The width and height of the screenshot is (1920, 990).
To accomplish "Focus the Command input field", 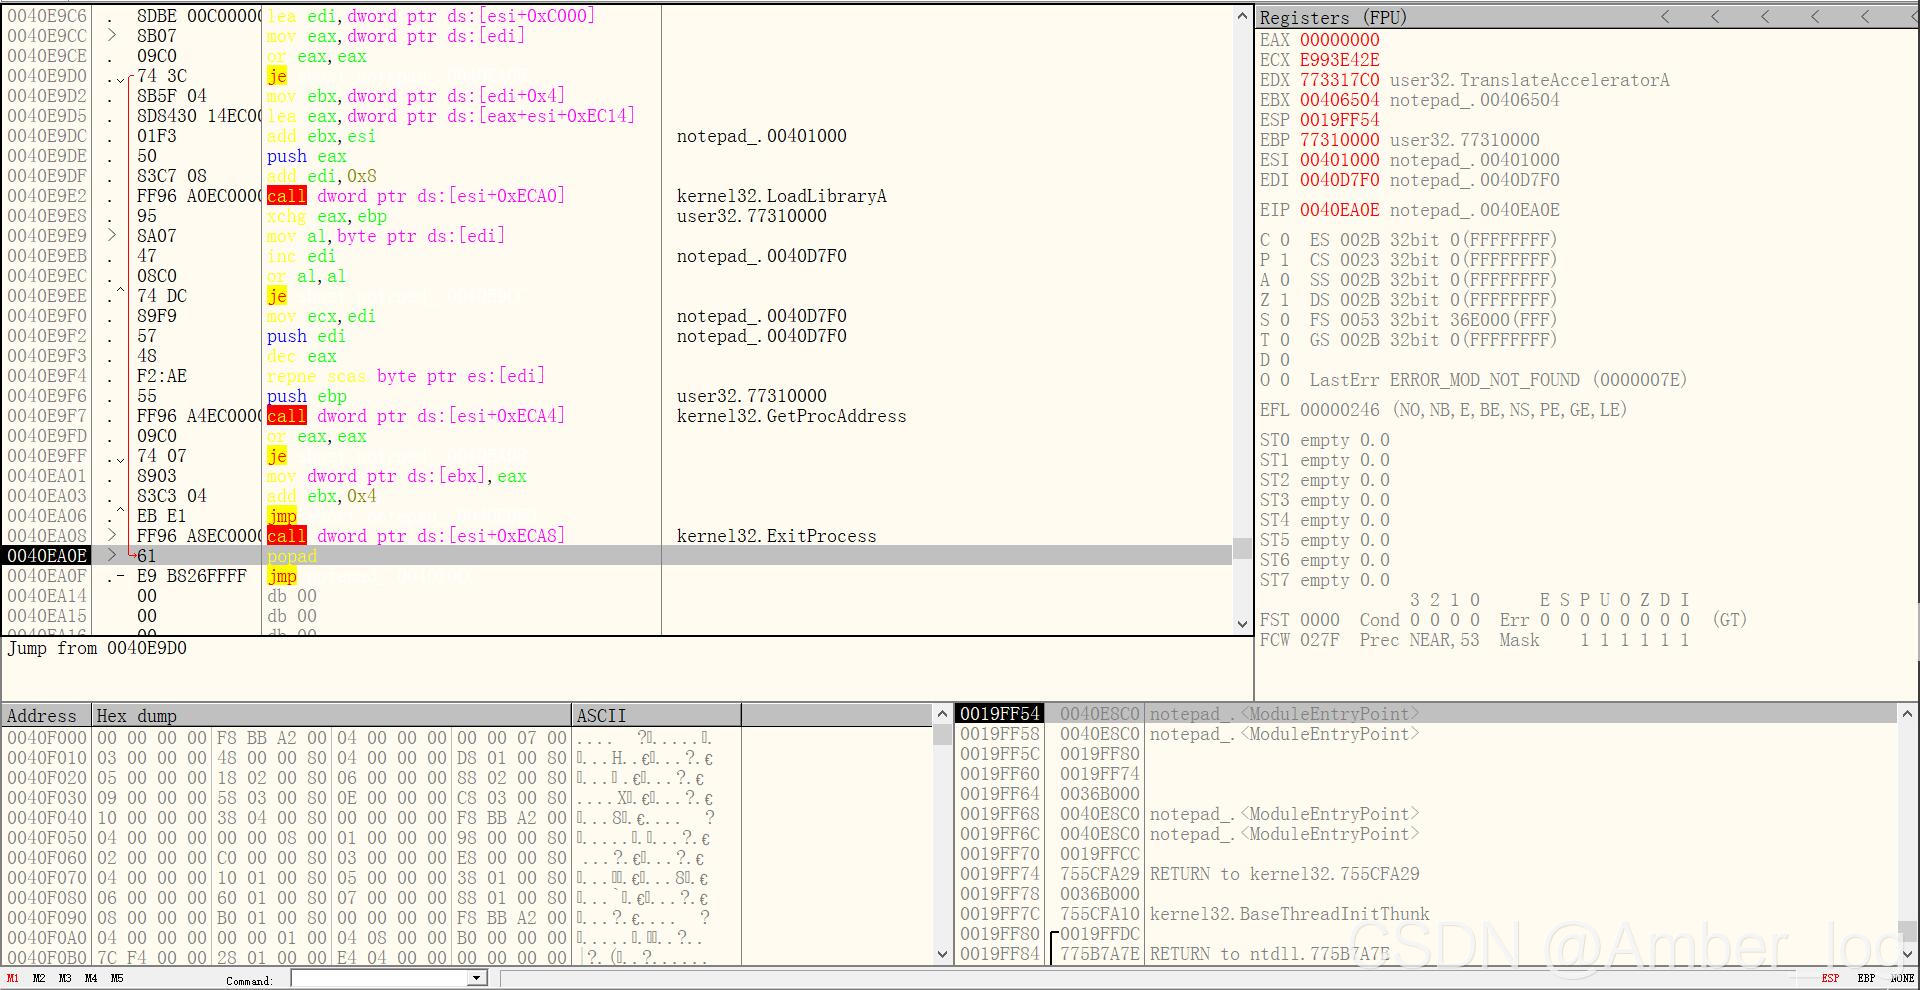I will pyautogui.click(x=380, y=979).
